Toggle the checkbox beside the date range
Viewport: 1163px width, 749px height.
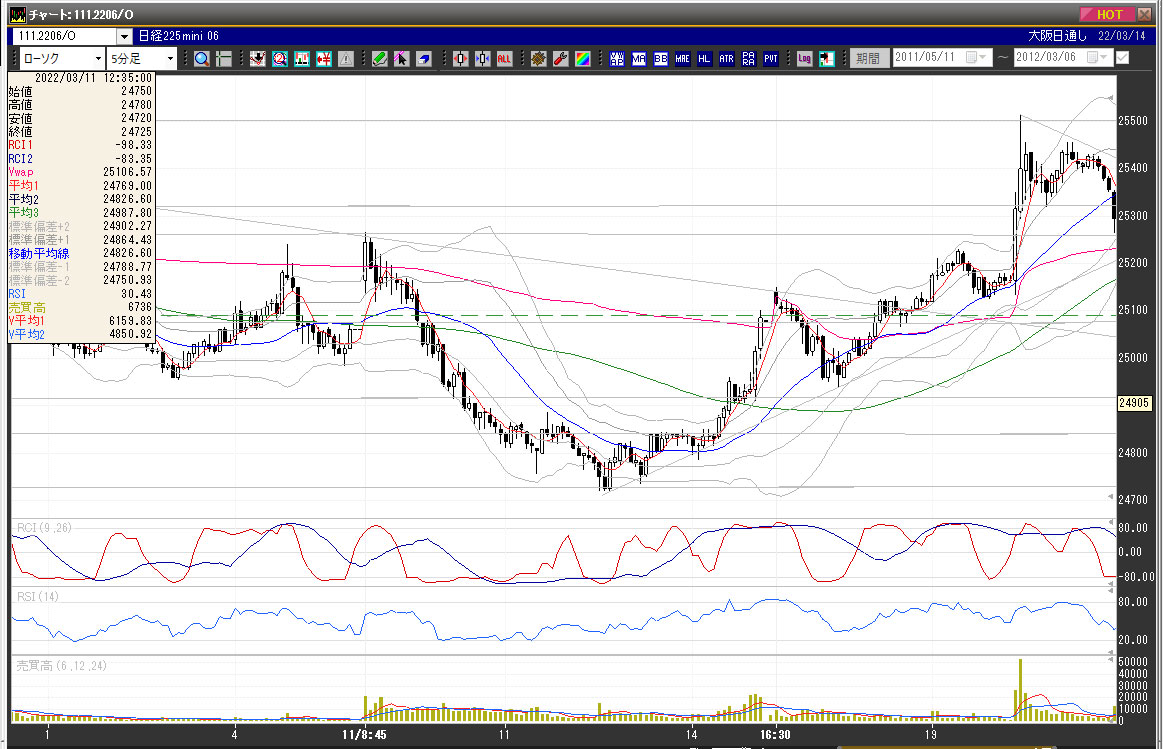point(1122,57)
